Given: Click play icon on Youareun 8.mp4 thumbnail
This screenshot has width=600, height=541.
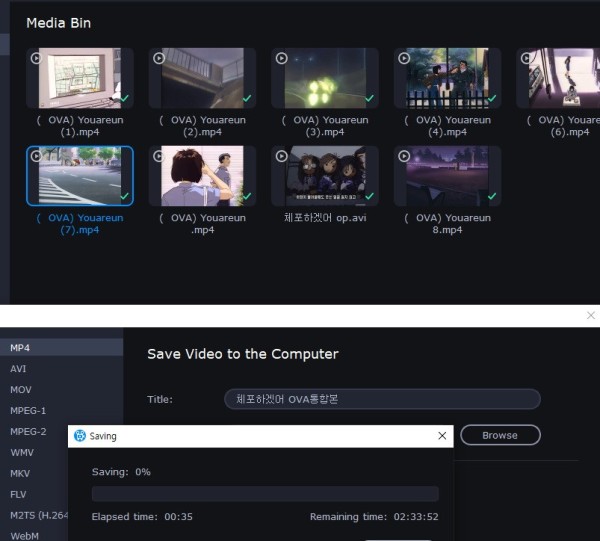Looking at the screenshot, I should click(x=404, y=156).
